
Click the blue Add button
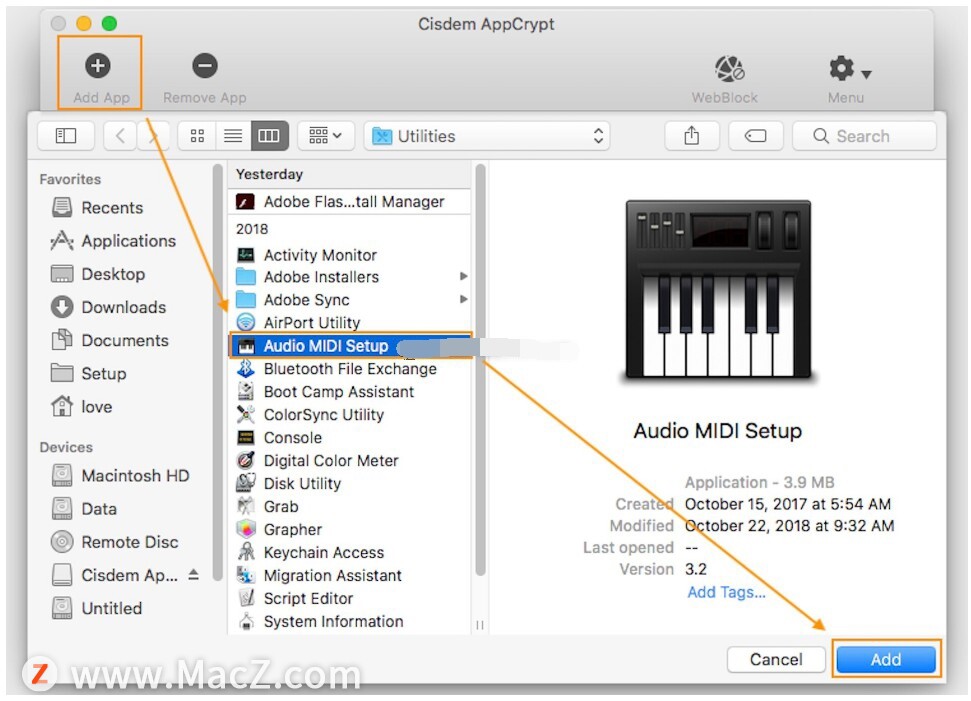coord(886,660)
